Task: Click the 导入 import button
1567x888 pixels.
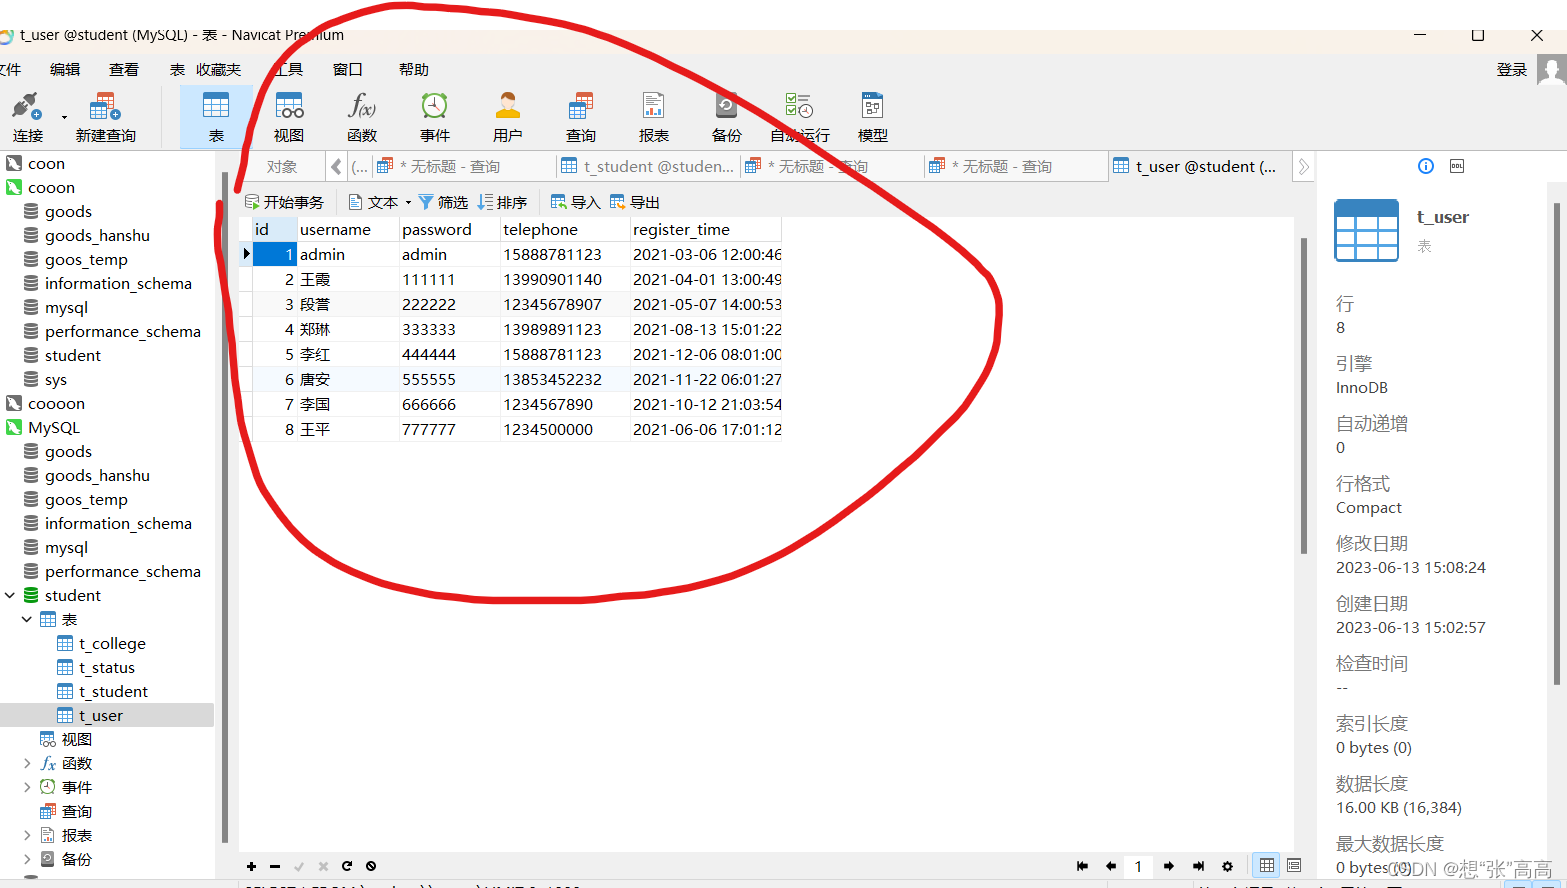Action: [575, 202]
